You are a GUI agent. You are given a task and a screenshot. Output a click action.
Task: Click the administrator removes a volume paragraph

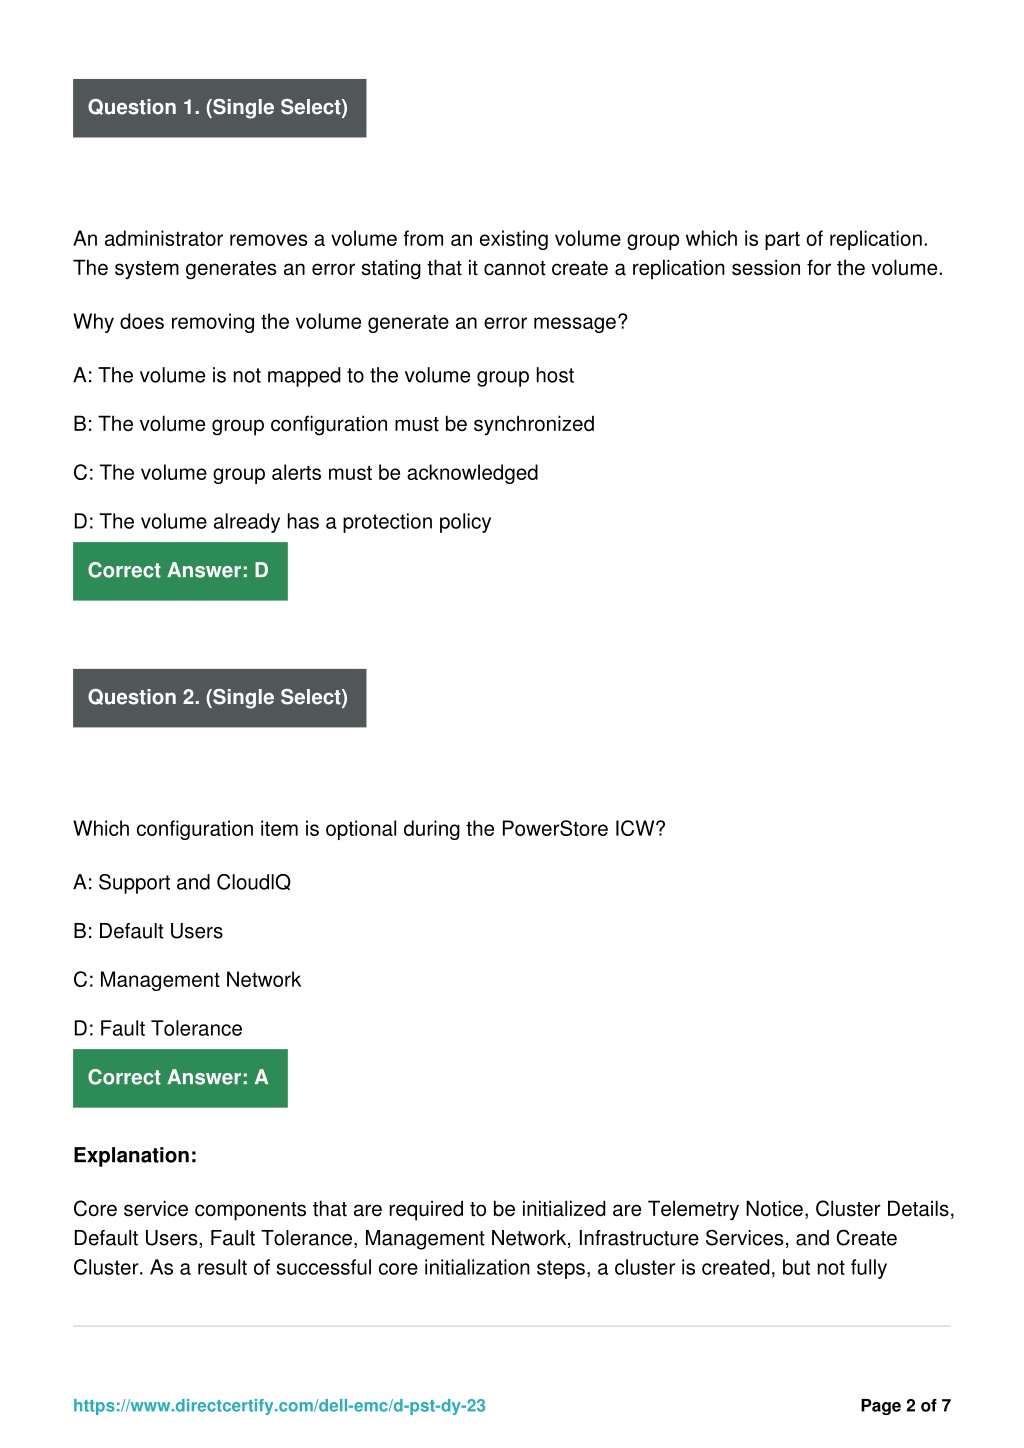(x=508, y=254)
